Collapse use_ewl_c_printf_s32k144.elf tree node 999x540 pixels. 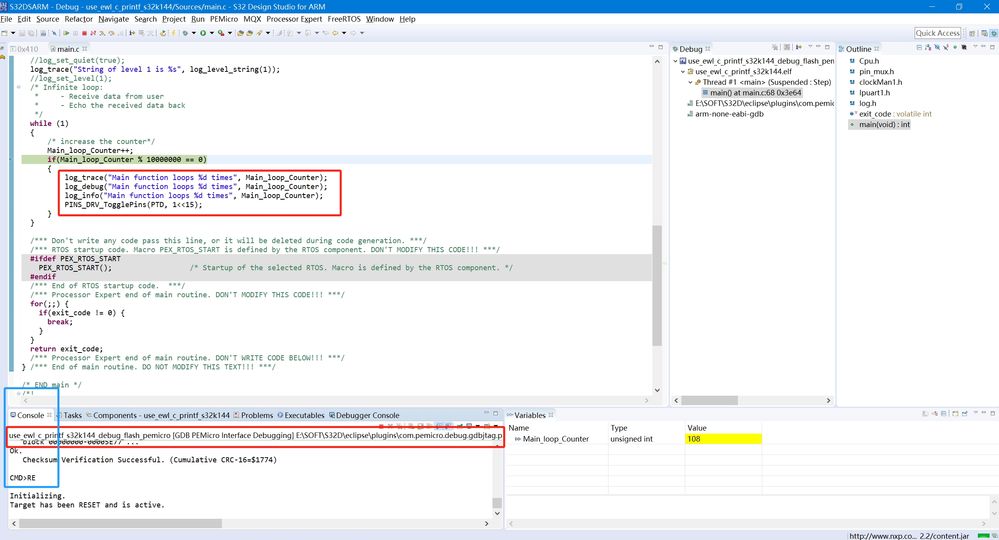(x=683, y=72)
